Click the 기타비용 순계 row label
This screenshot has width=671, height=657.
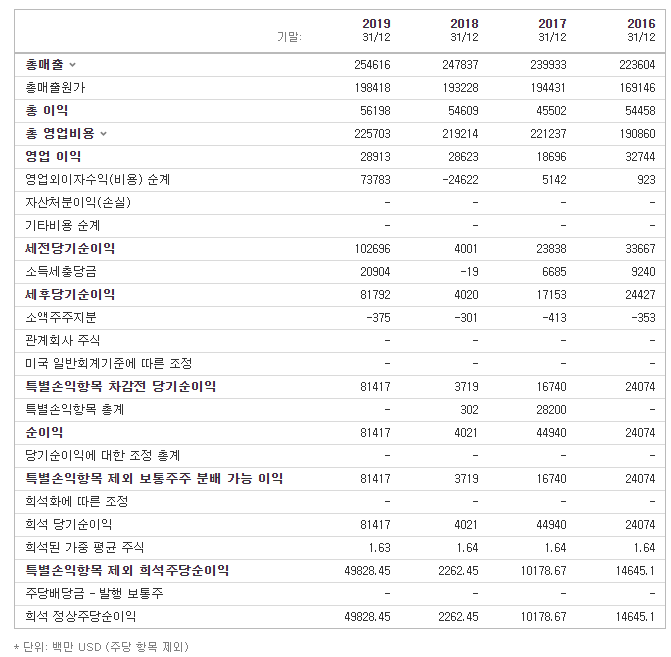point(62,226)
